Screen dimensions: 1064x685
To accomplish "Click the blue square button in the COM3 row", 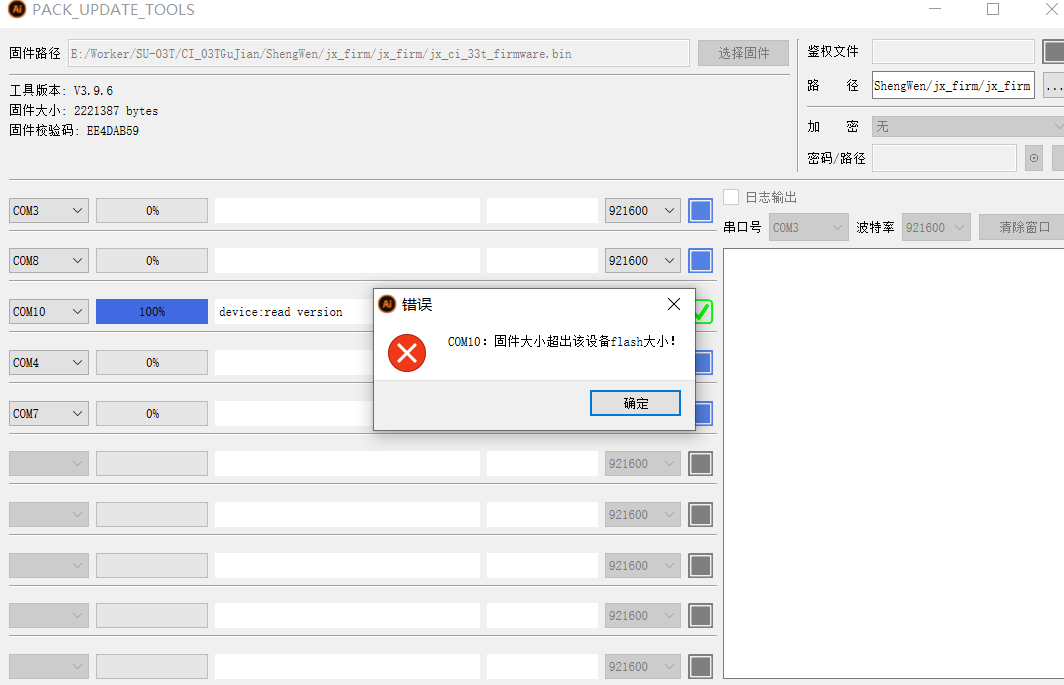I will (700, 211).
